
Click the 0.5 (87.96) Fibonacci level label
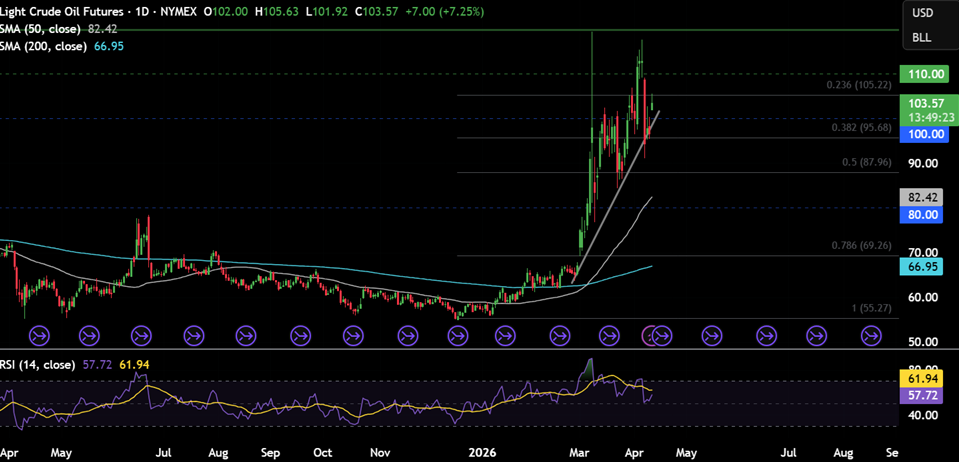(863, 164)
